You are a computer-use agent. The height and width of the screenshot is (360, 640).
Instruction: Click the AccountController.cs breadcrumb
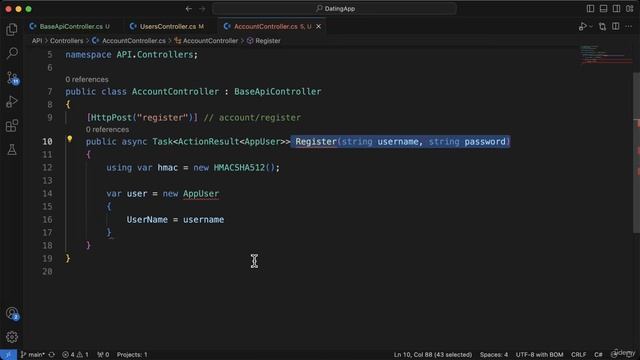pos(129,41)
